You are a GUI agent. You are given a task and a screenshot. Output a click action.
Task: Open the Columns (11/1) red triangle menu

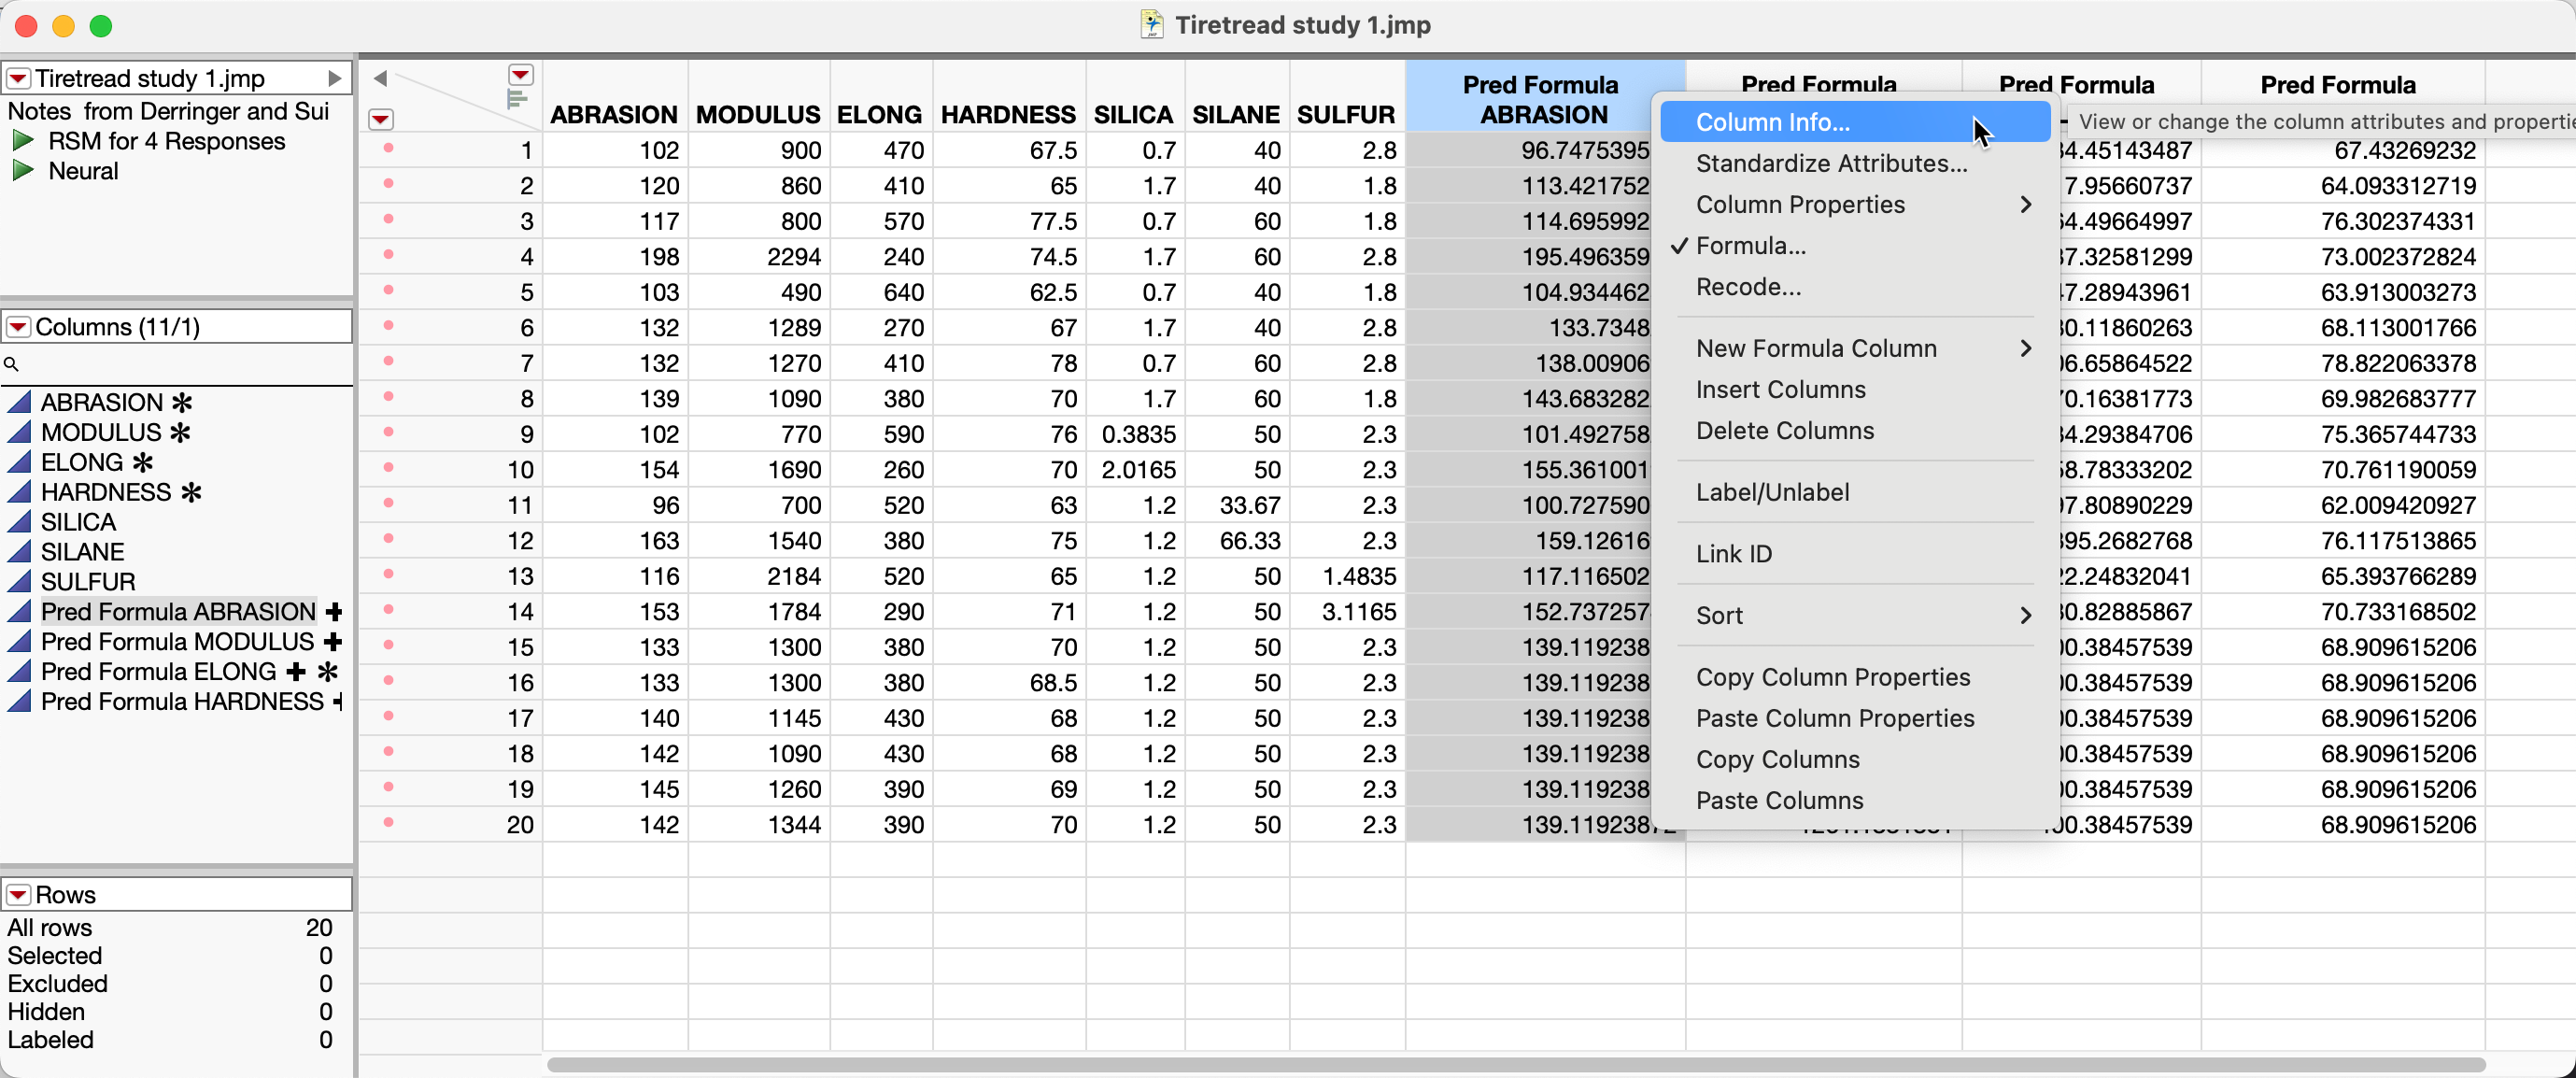(x=18, y=327)
